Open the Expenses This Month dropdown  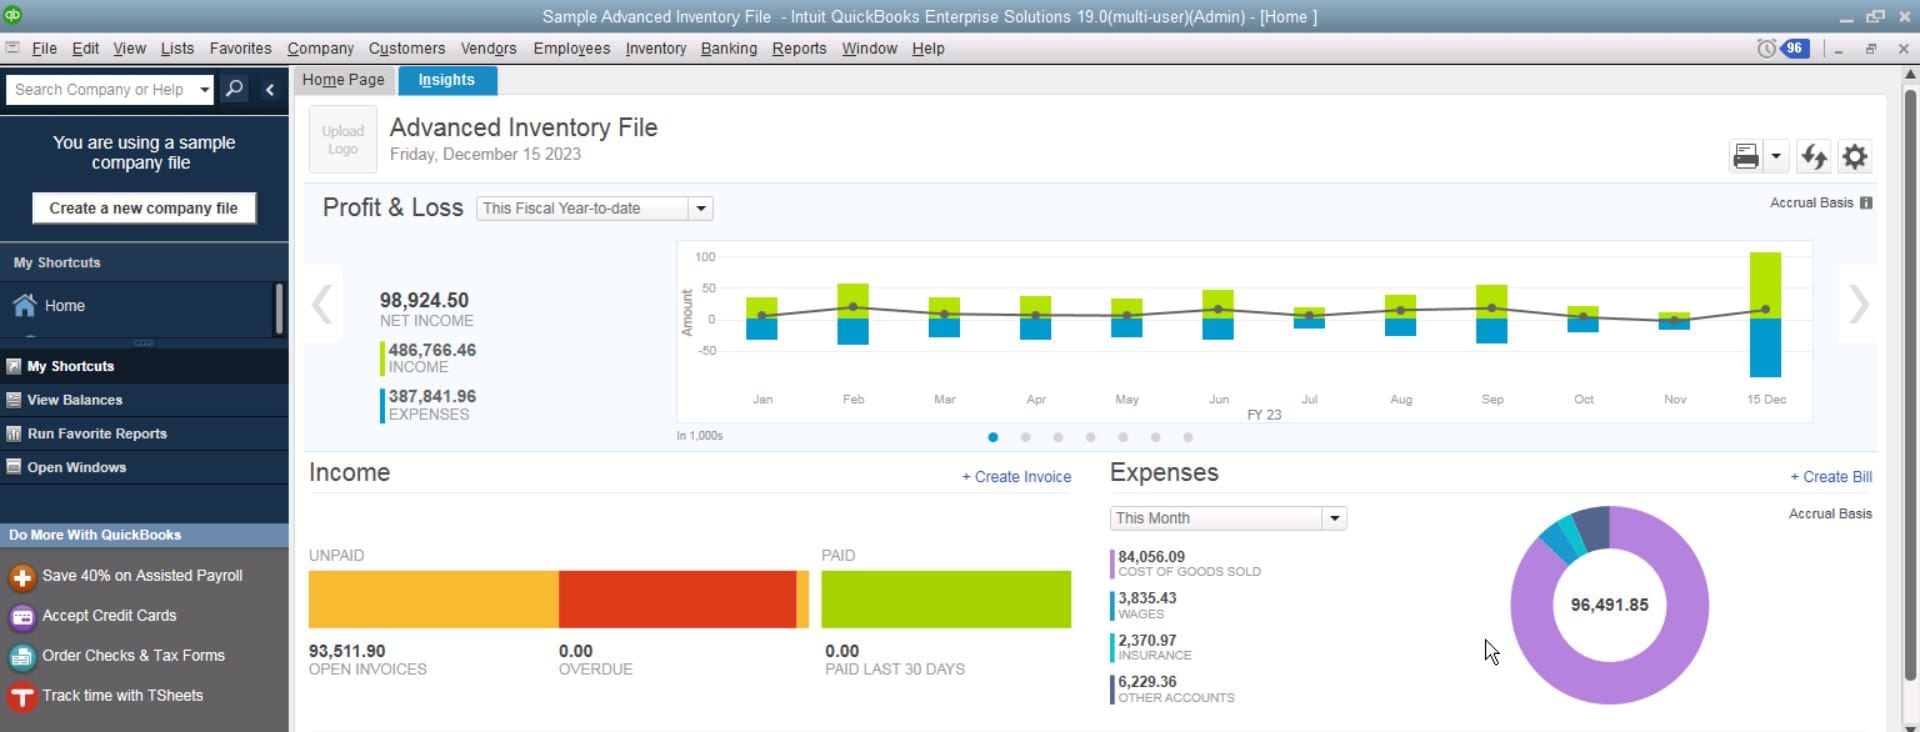click(x=1334, y=518)
